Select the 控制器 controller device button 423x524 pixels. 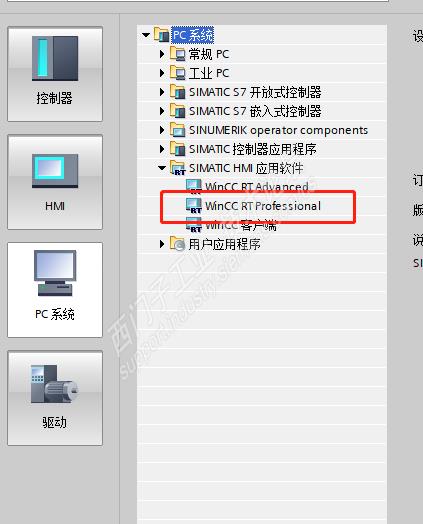(x=55, y=74)
